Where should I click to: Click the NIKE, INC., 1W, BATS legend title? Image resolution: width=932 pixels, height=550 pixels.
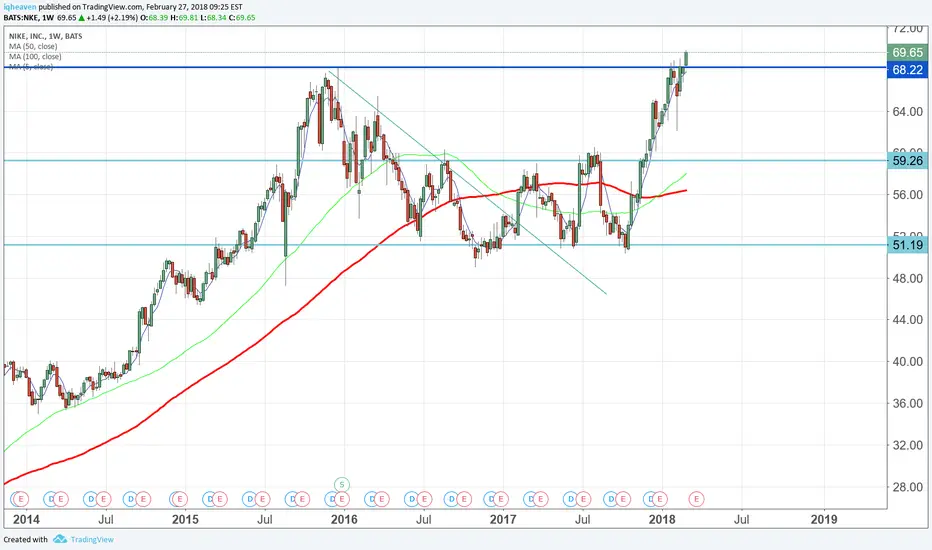[x=46, y=36]
